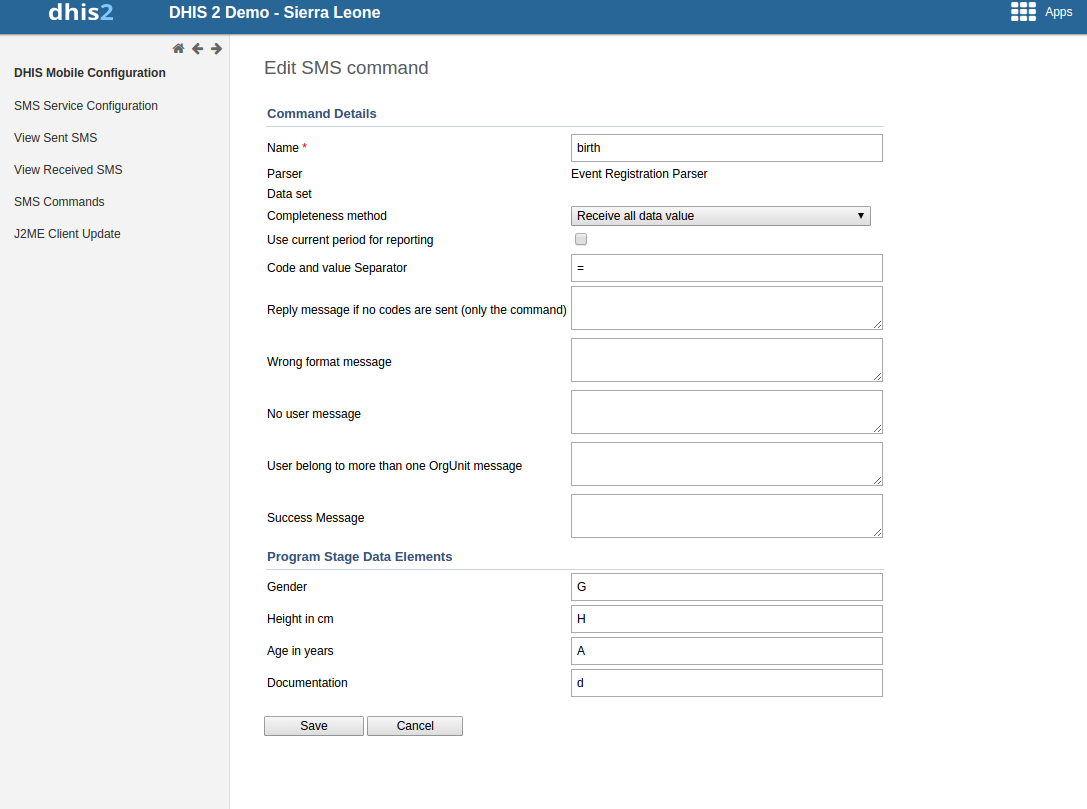Open the Completeness method dropdown
This screenshot has width=1087, height=809.
pos(720,216)
